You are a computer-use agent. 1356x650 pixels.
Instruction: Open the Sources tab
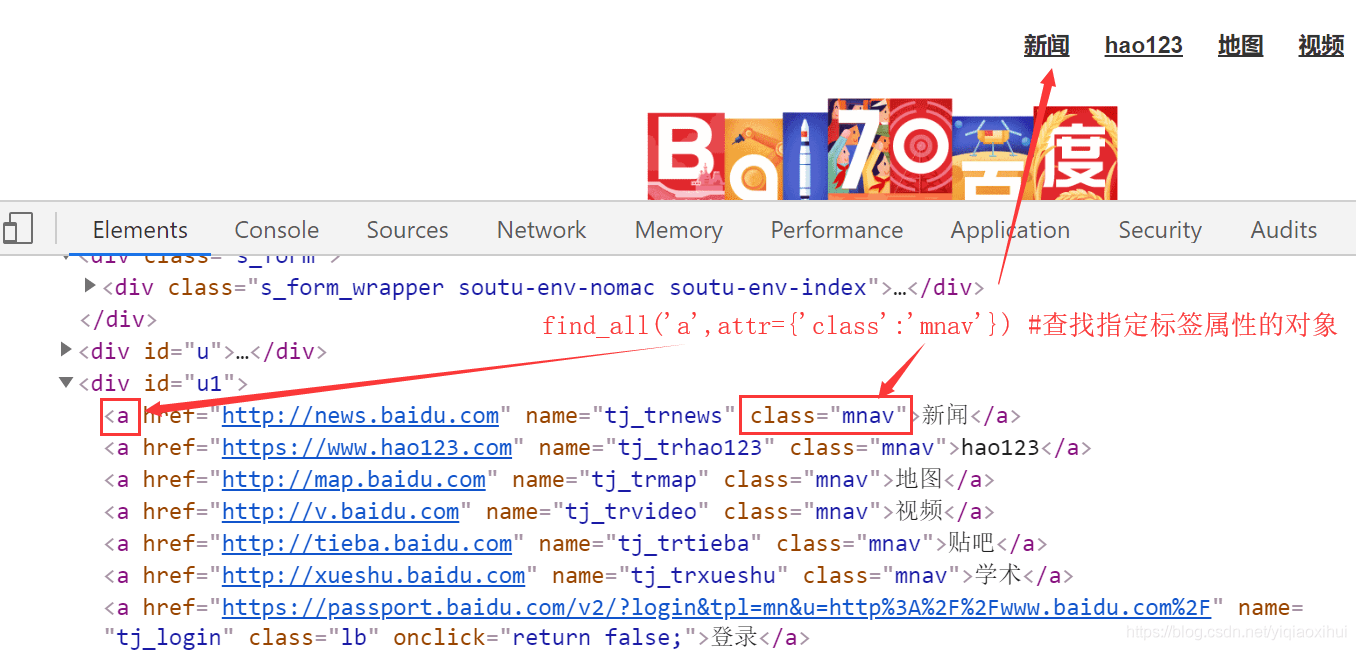click(x=407, y=230)
